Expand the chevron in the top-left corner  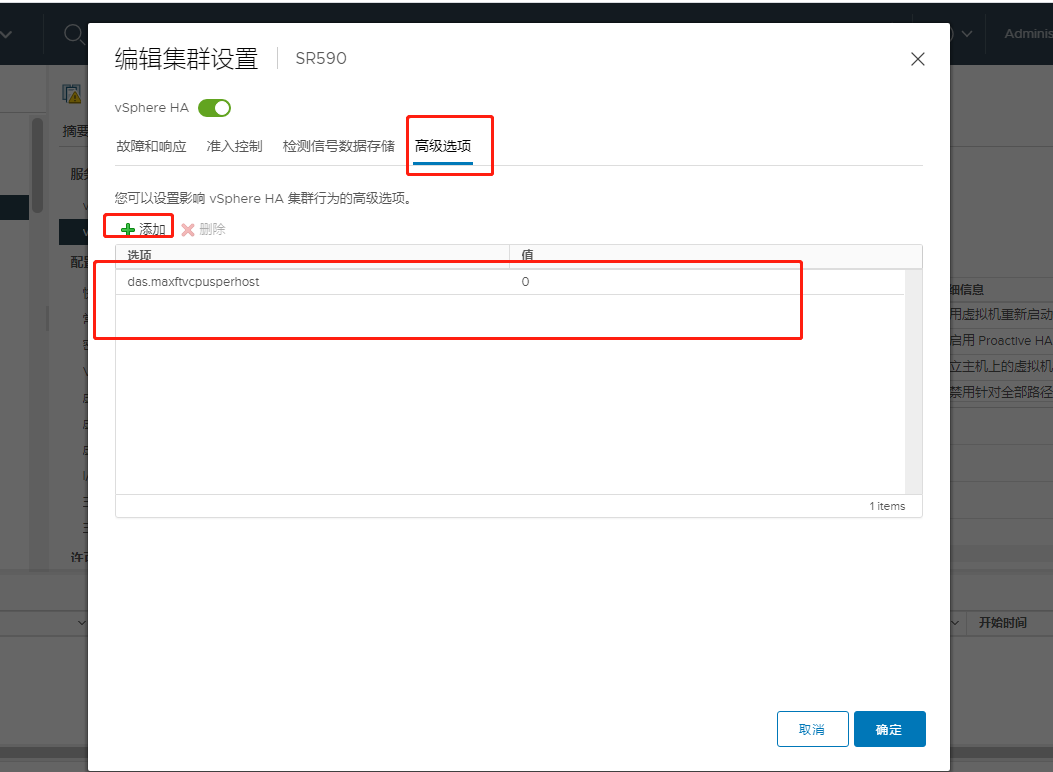[x=8, y=33]
